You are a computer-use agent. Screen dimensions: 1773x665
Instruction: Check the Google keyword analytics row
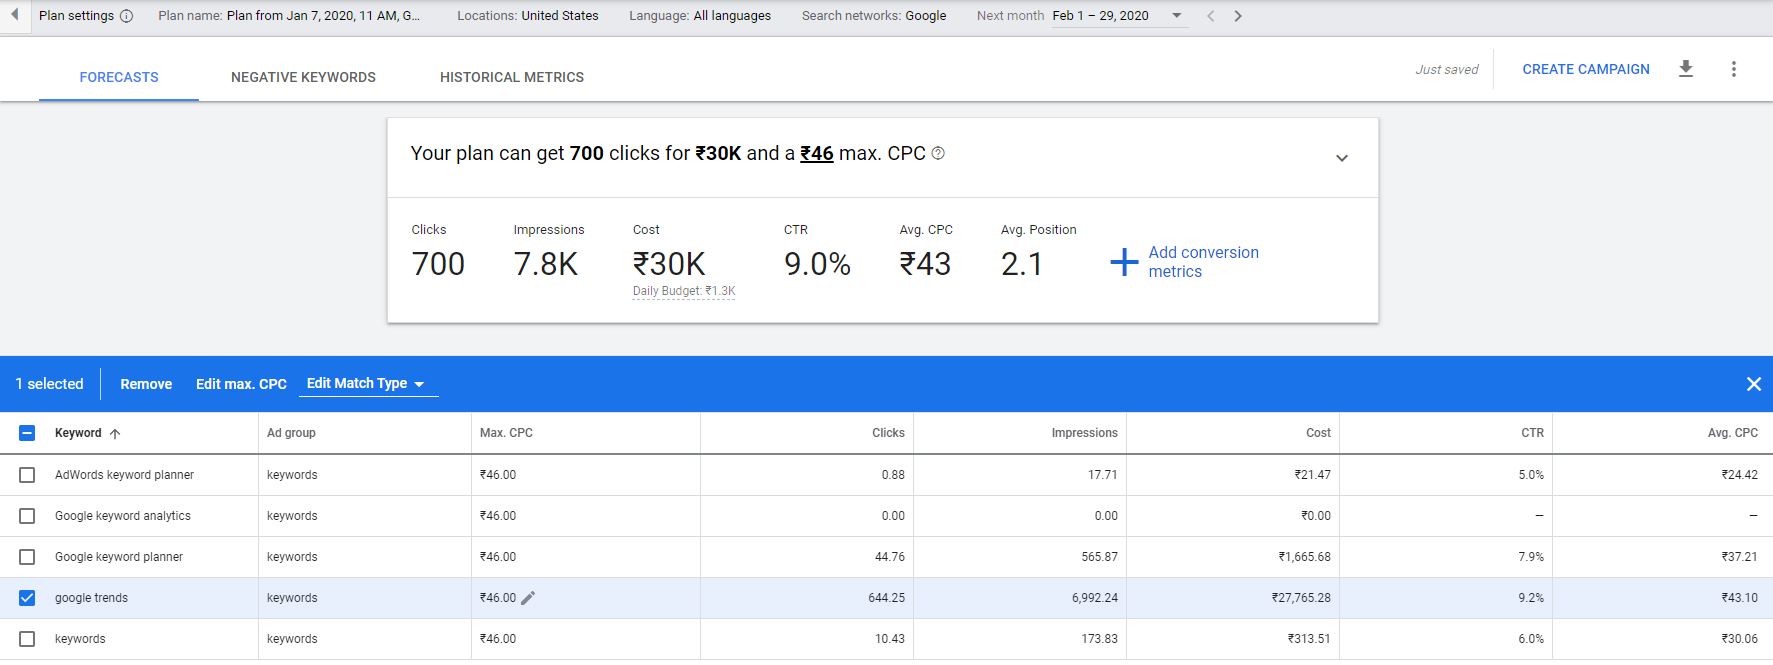point(27,516)
